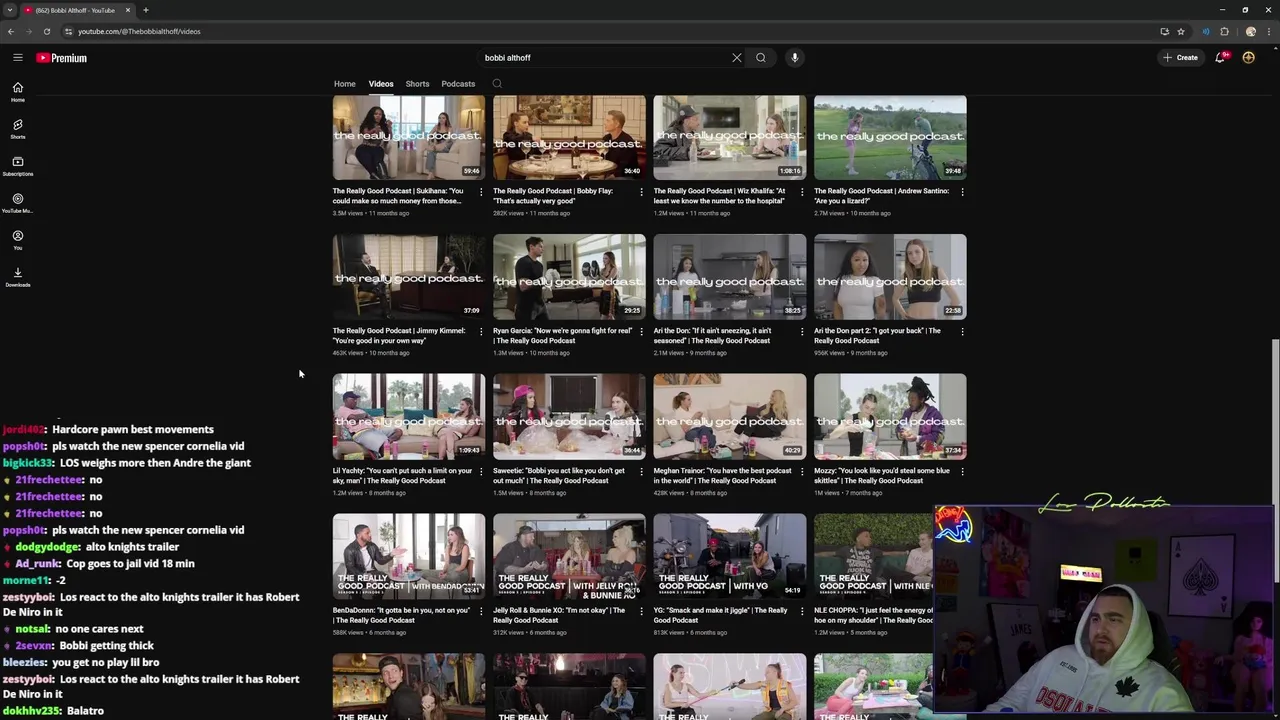Bookmark this page with star icon
Screen dimensions: 1280x720
coord(1180,31)
